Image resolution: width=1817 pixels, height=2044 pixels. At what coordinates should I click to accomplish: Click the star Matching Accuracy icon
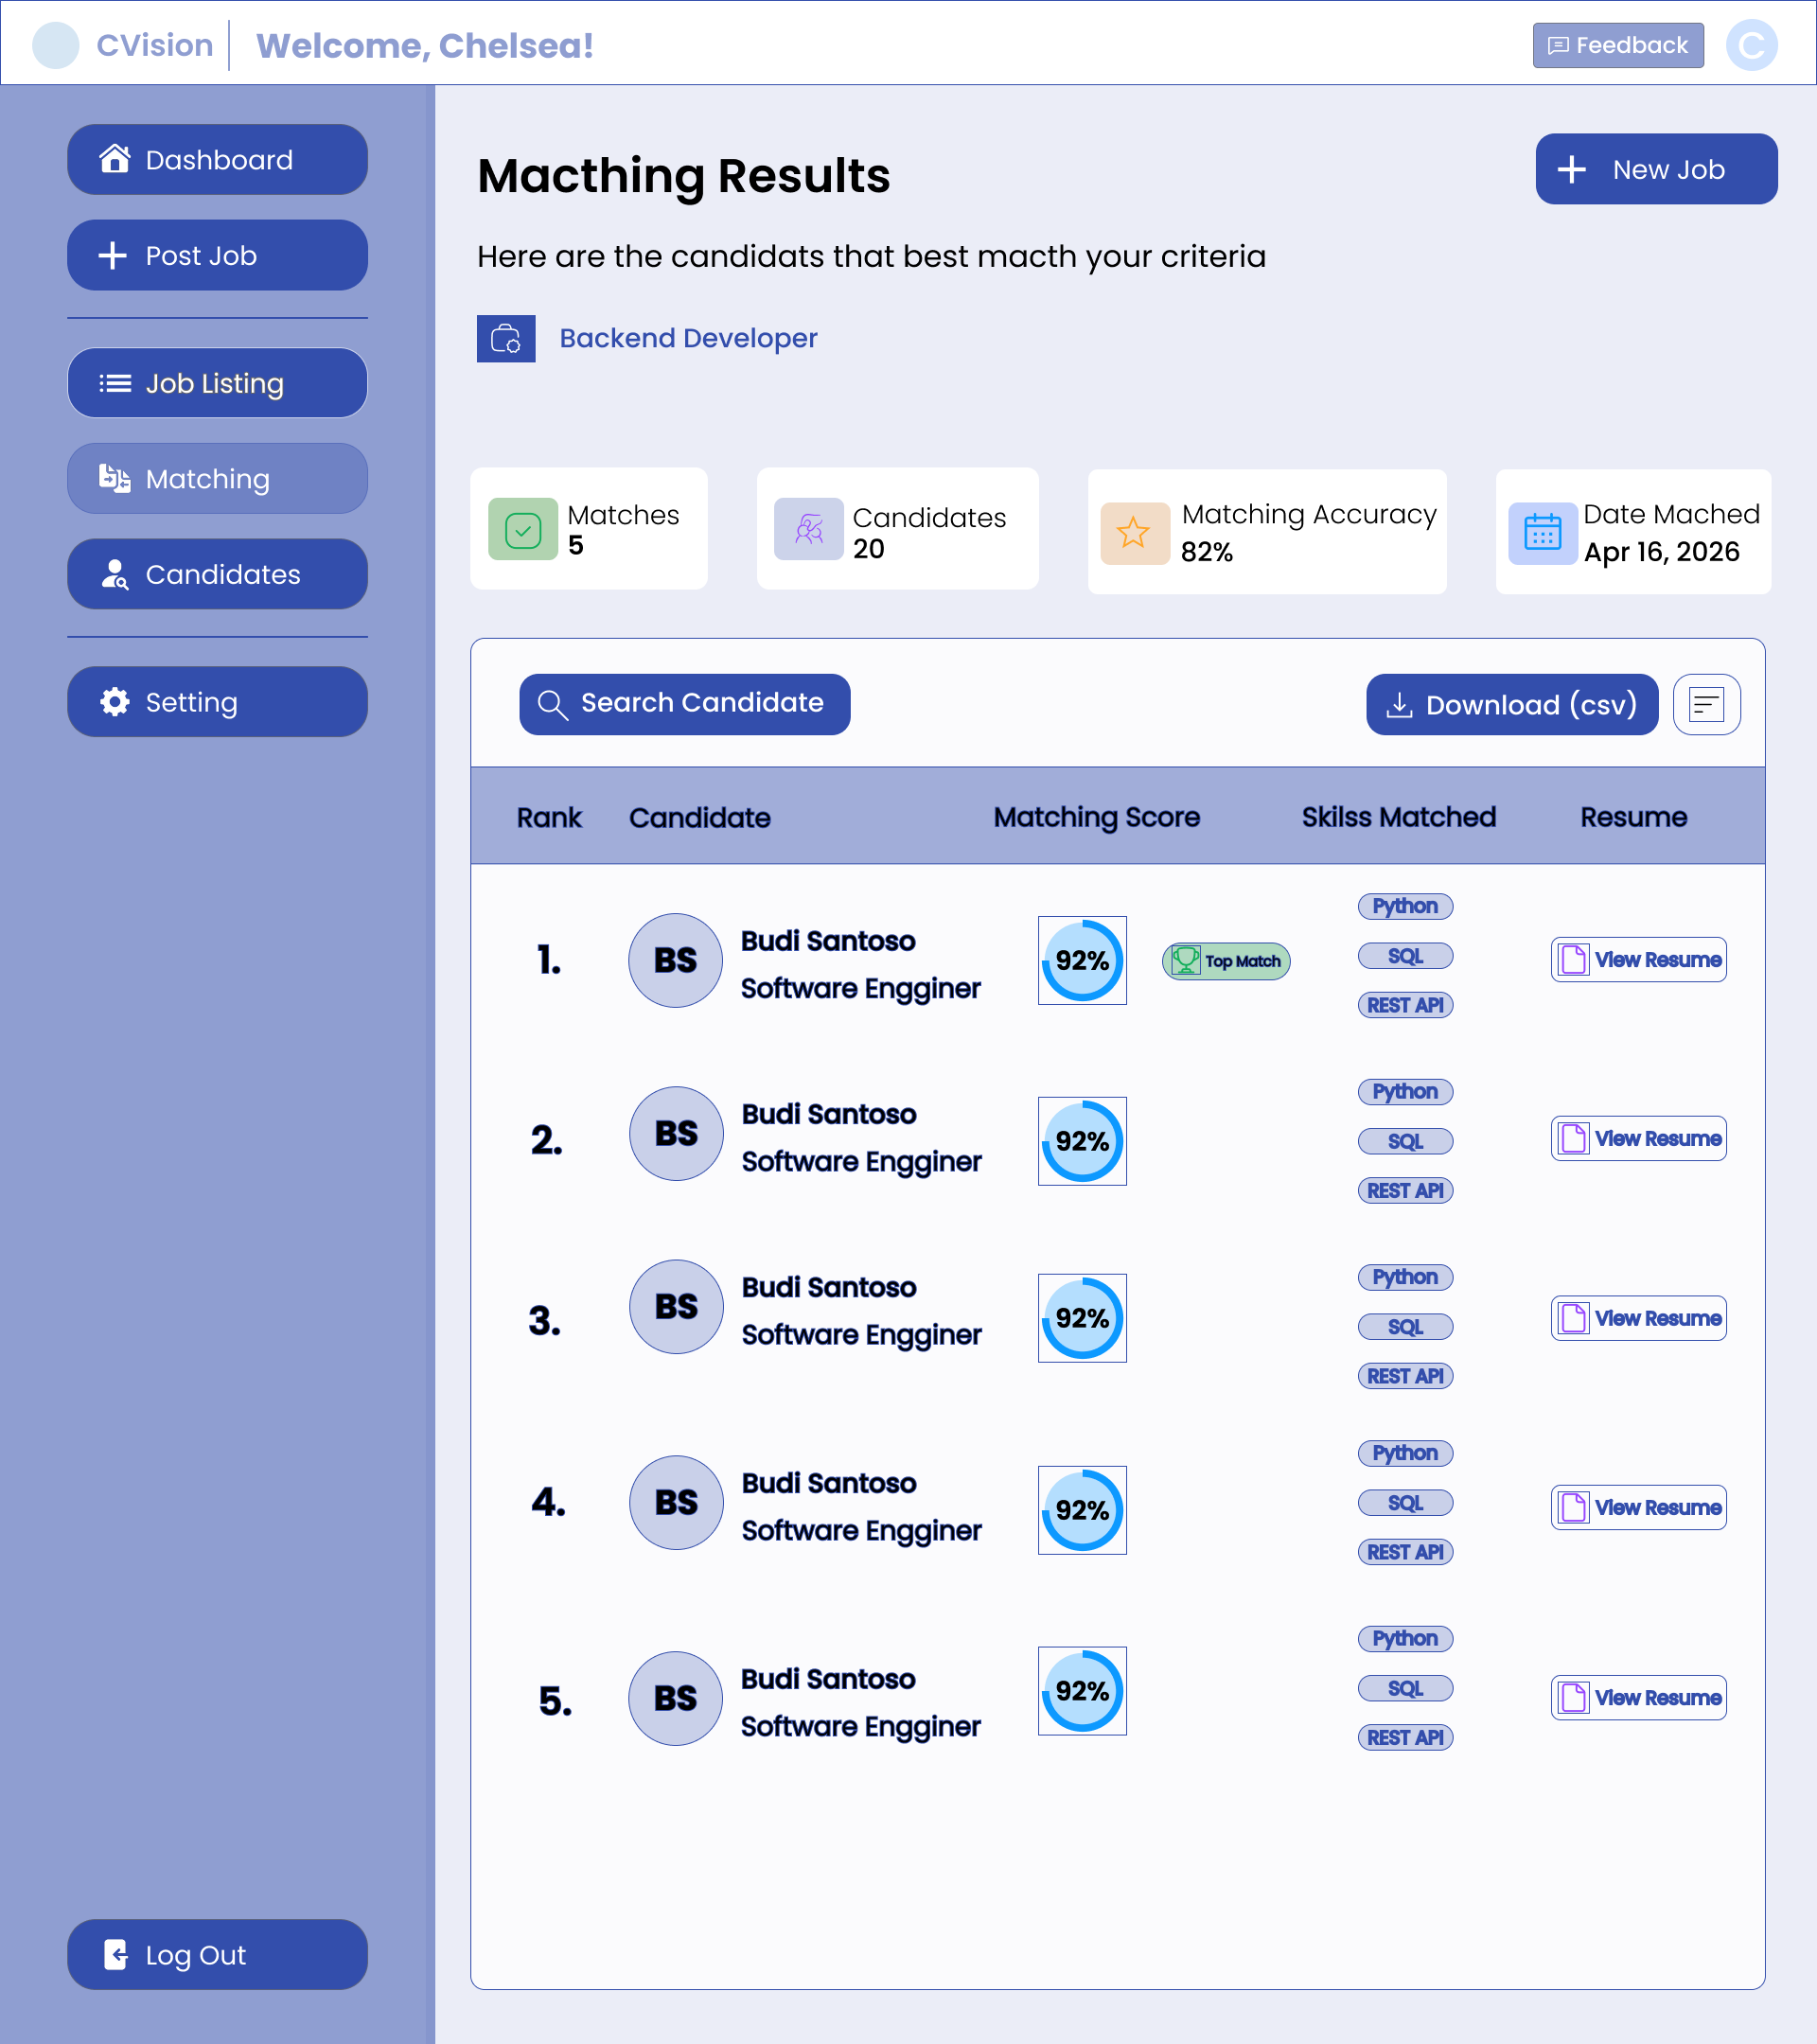[1134, 533]
